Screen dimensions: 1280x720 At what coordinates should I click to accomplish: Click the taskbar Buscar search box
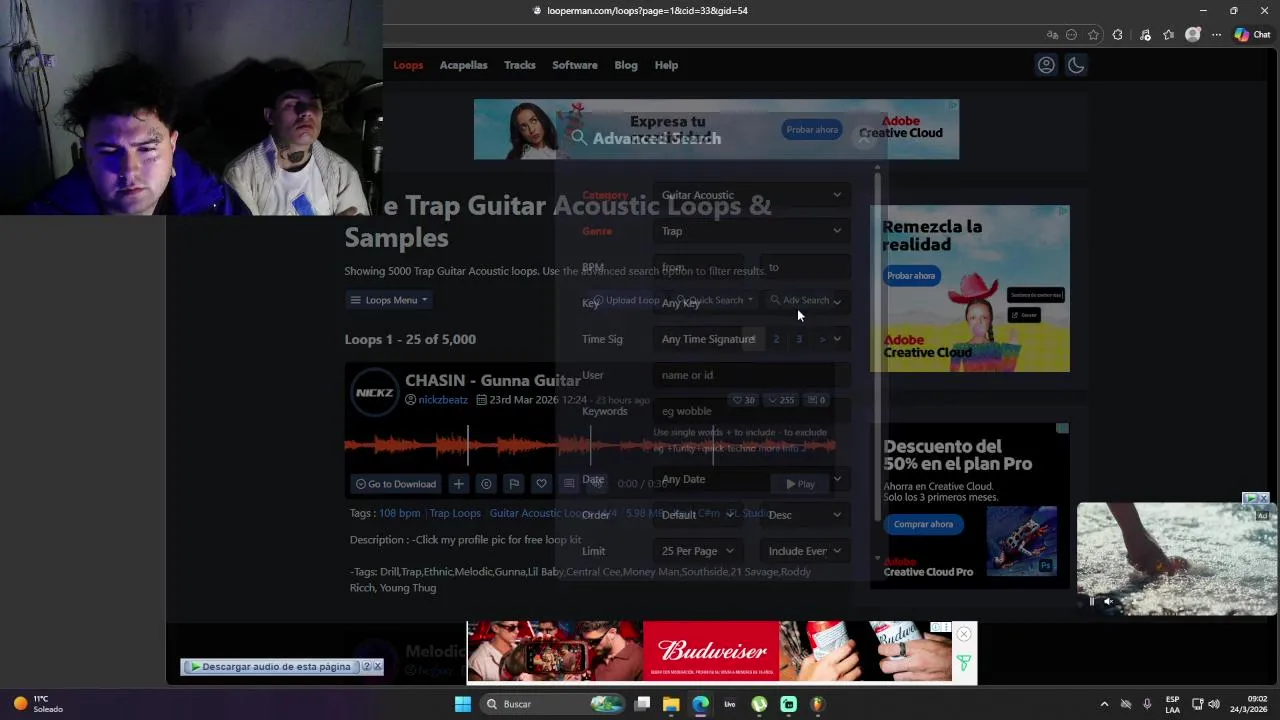point(552,704)
